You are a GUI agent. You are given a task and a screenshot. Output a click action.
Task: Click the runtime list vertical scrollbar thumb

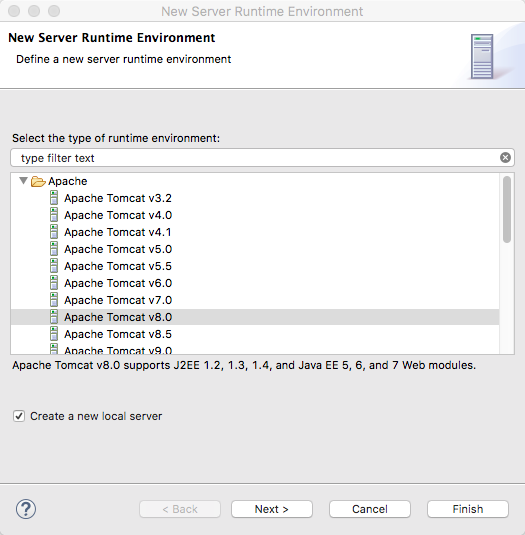click(507, 209)
